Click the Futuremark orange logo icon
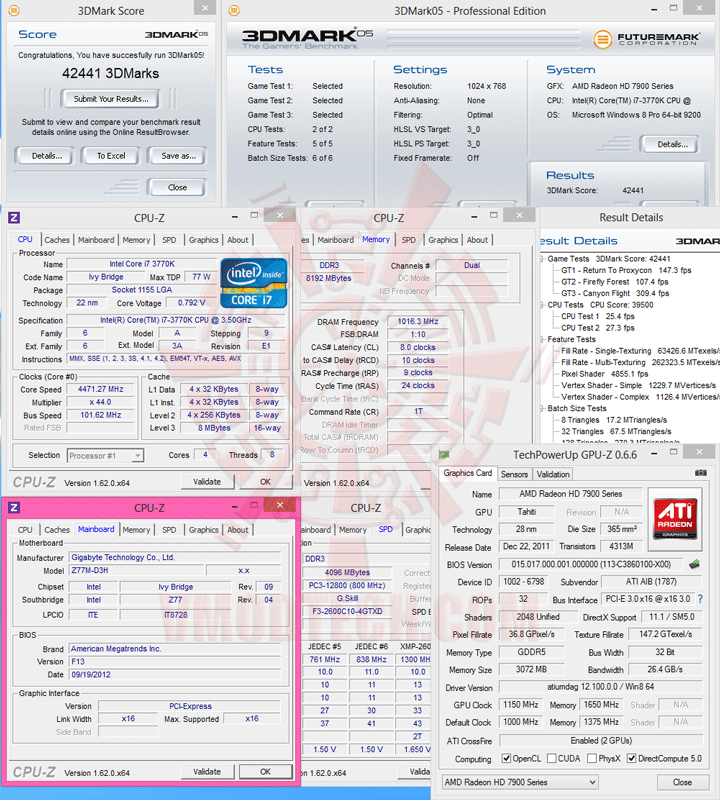This screenshot has height=800, width=720. (603, 39)
